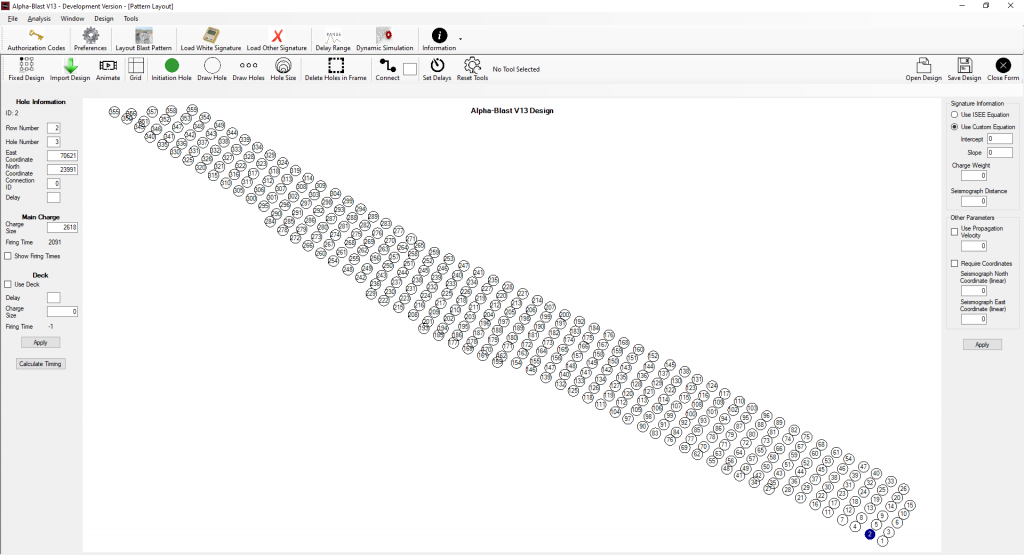This screenshot has width=1024, height=555.
Task: Click Calculate Timing button
Action: click(x=40, y=364)
